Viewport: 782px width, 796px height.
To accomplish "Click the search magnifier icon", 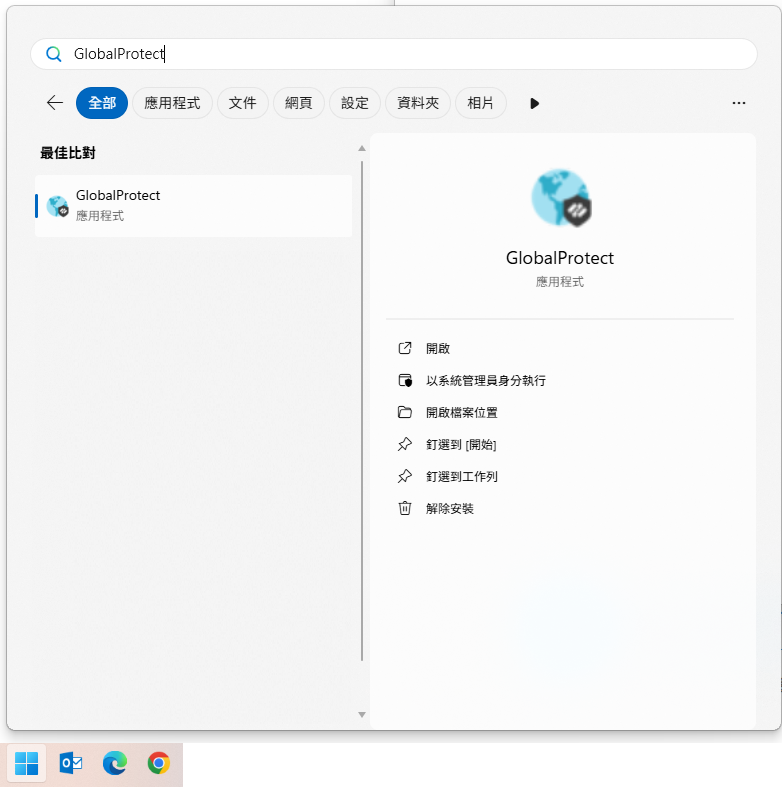I will tap(54, 54).
